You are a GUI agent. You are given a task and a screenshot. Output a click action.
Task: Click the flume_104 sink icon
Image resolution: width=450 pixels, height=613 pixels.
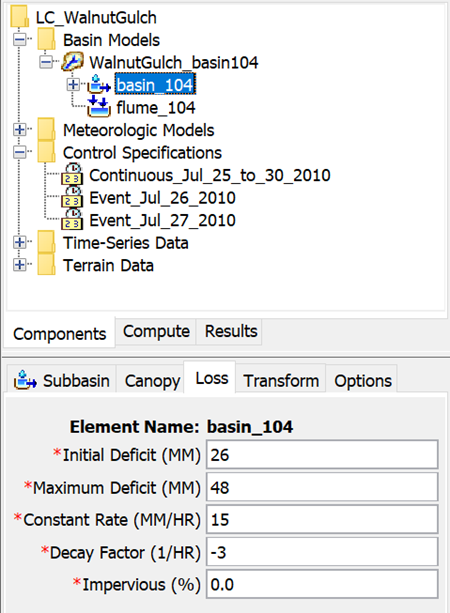coord(99,107)
